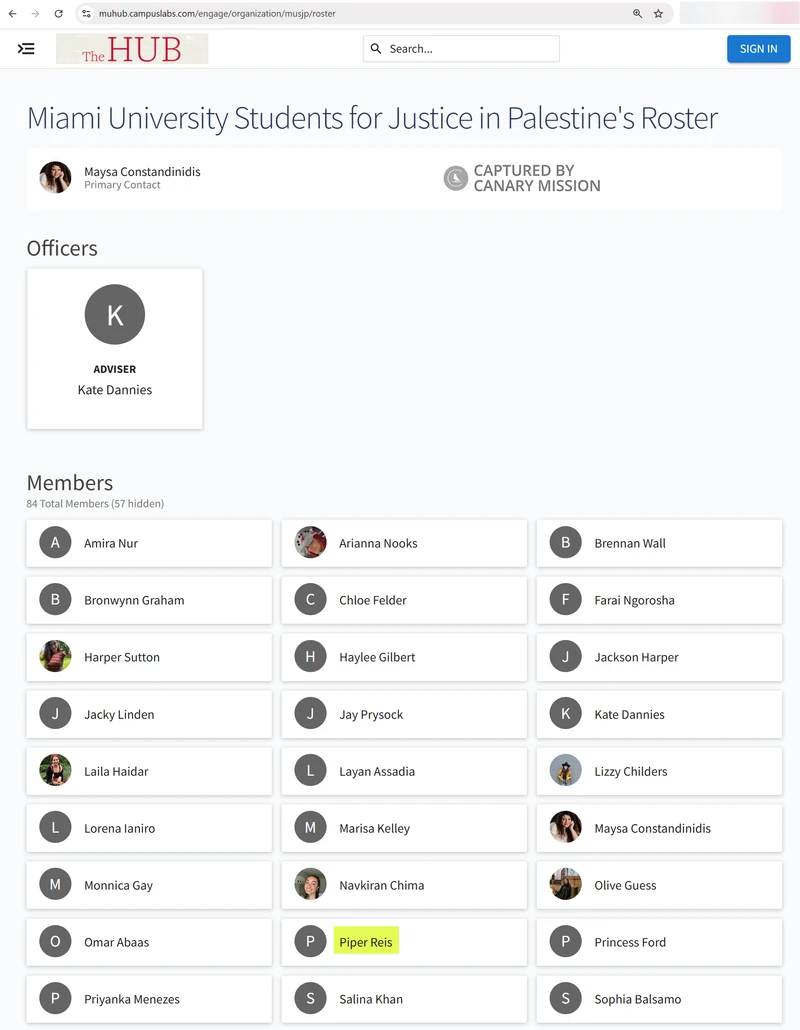Click Monnica Gay member name
The height and width of the screenshot is (1030, 800).
coord(118,885)
